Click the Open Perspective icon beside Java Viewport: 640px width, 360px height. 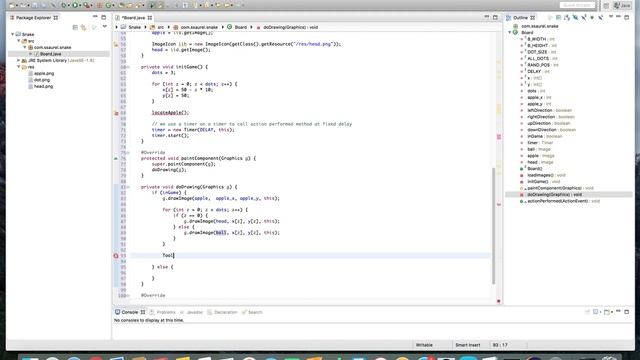[606, 5]
